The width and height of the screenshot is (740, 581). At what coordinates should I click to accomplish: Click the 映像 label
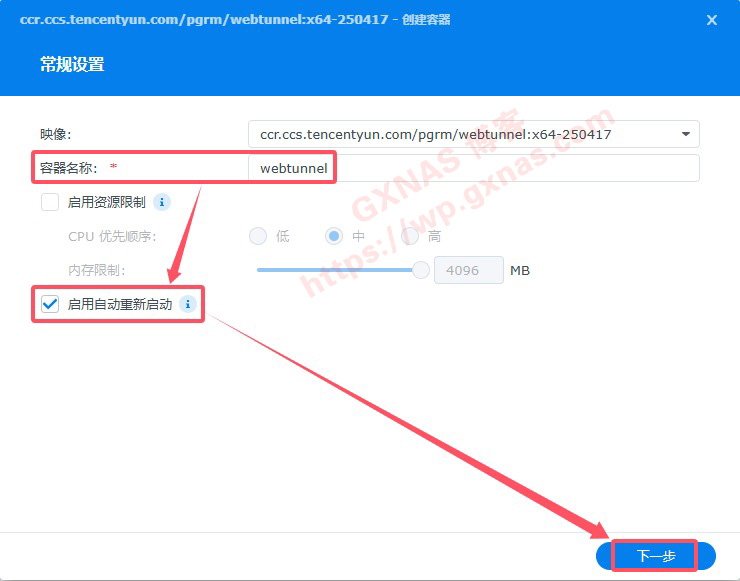[x=56, y=135]
